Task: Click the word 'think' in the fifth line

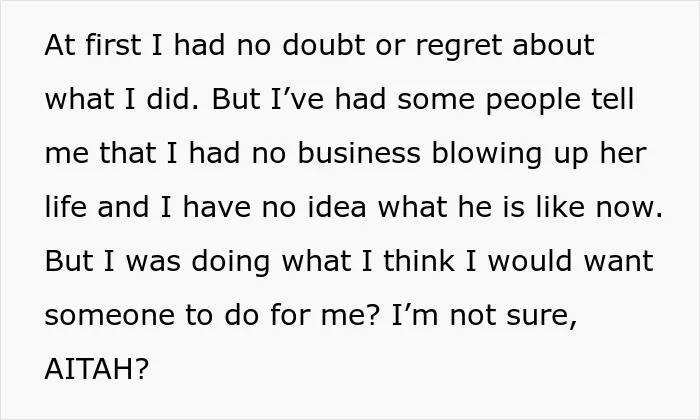Action: tap(419, 261)
